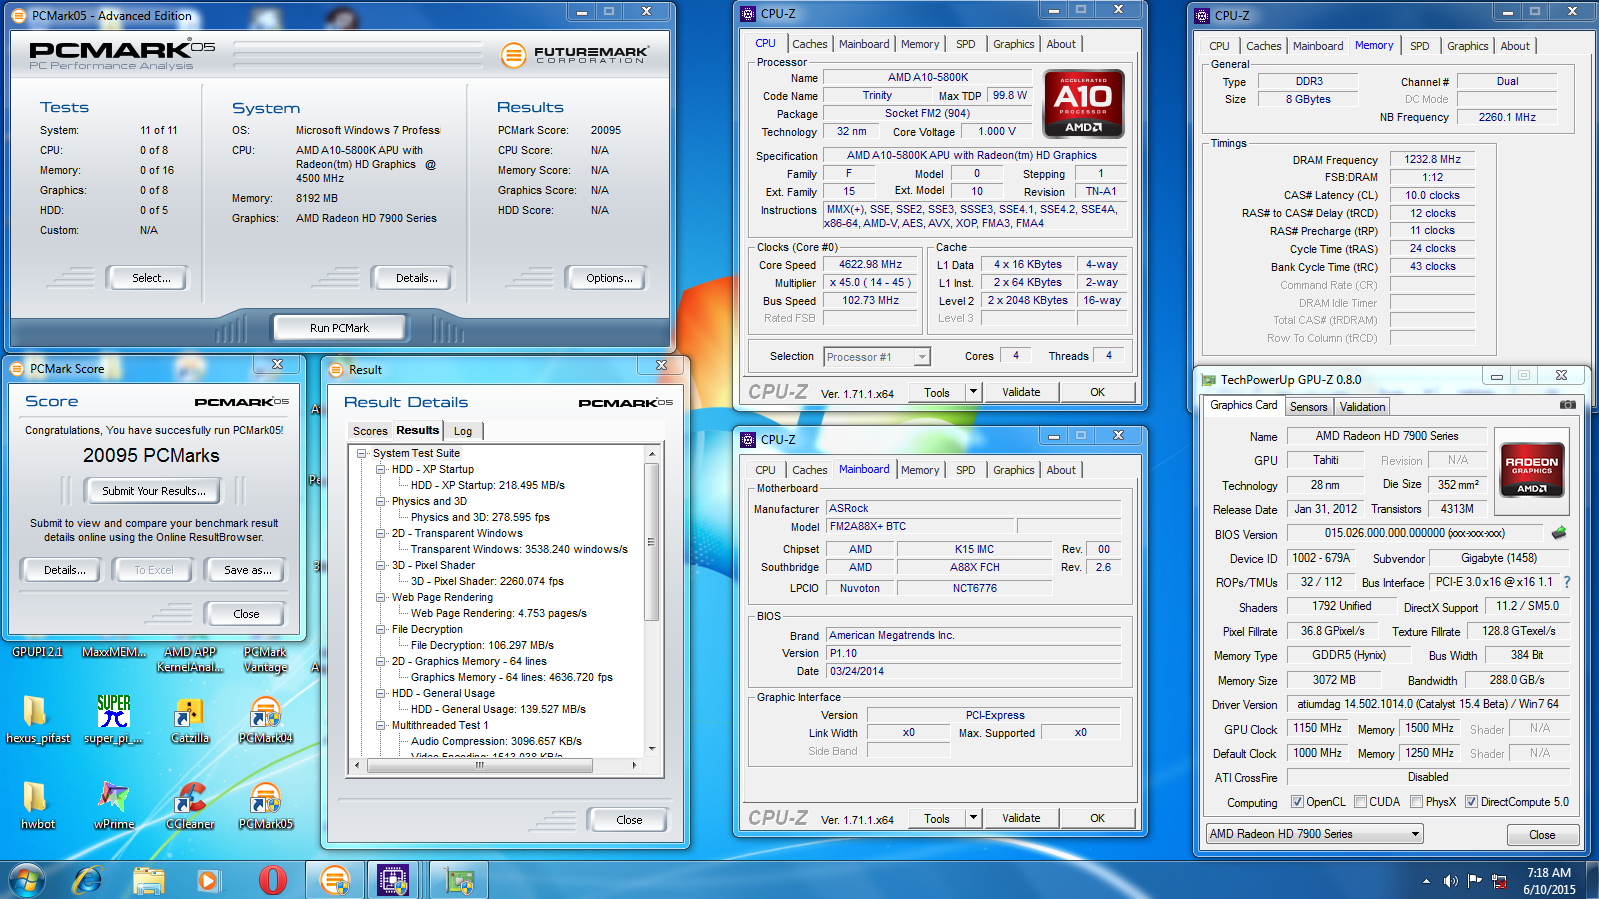Collapse the Multithreaded Test 1 node
1599x899 pixels.
pyautogui.click(x=381, y=725)
